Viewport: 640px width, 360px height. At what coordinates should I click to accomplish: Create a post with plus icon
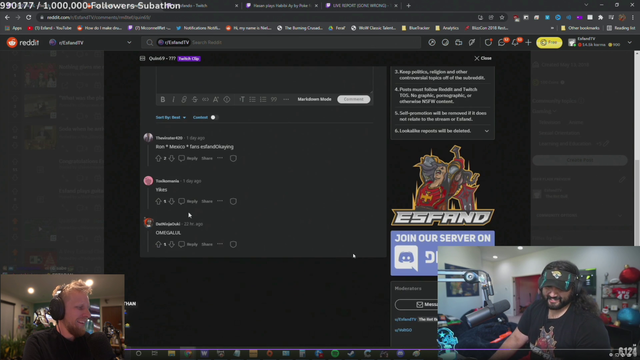528,42
